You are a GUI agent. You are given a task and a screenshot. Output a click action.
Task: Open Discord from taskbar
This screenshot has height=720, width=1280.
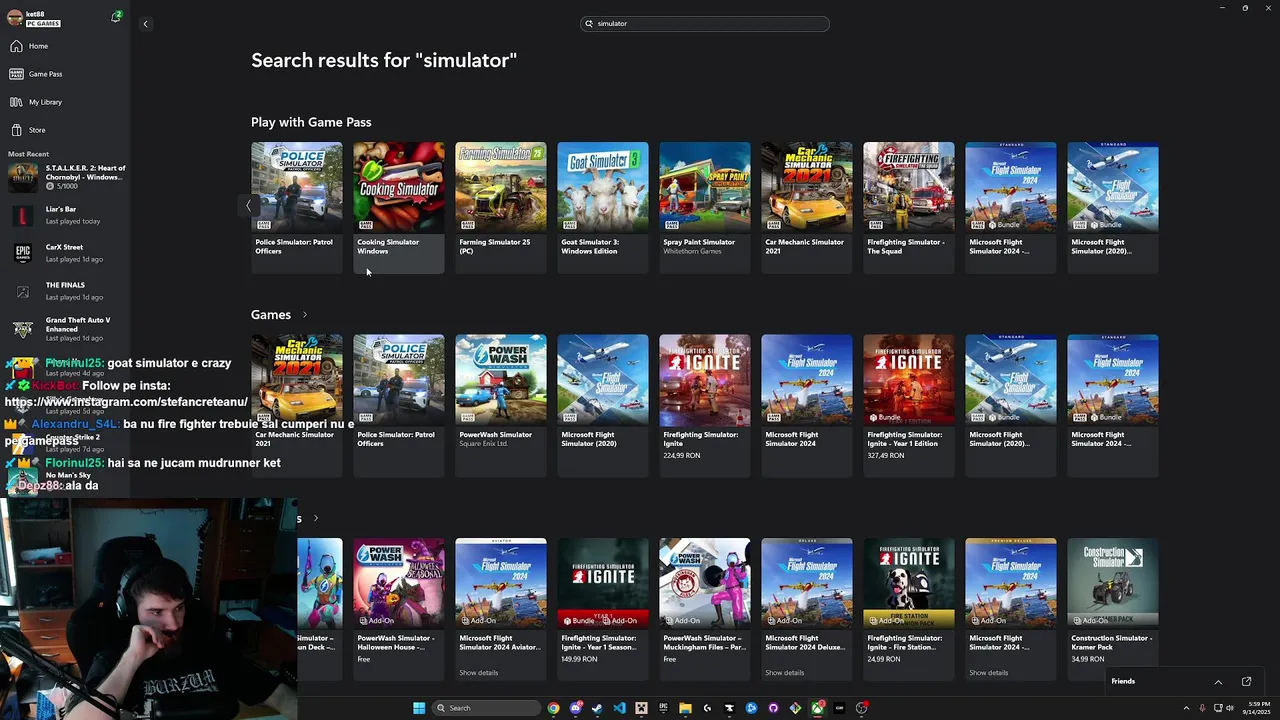coord(576,708)
